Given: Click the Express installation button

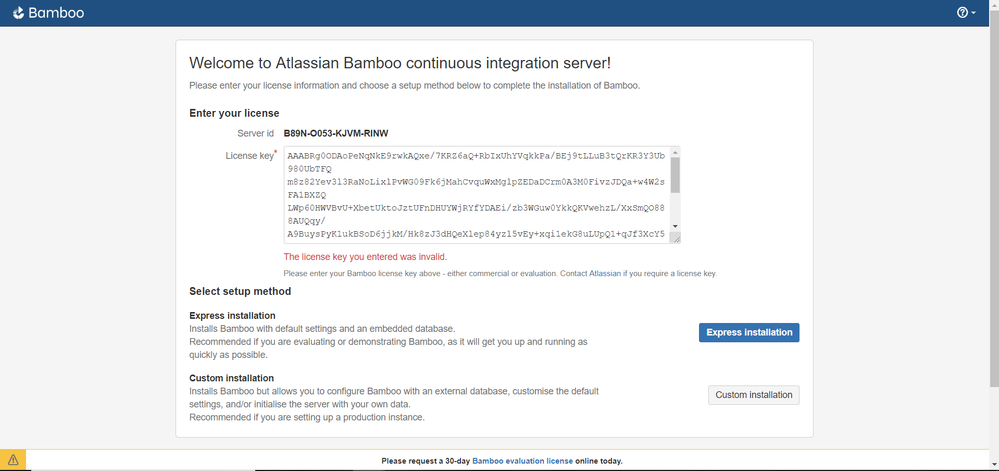Looking at the screenshot, I should tap(749, 332).
